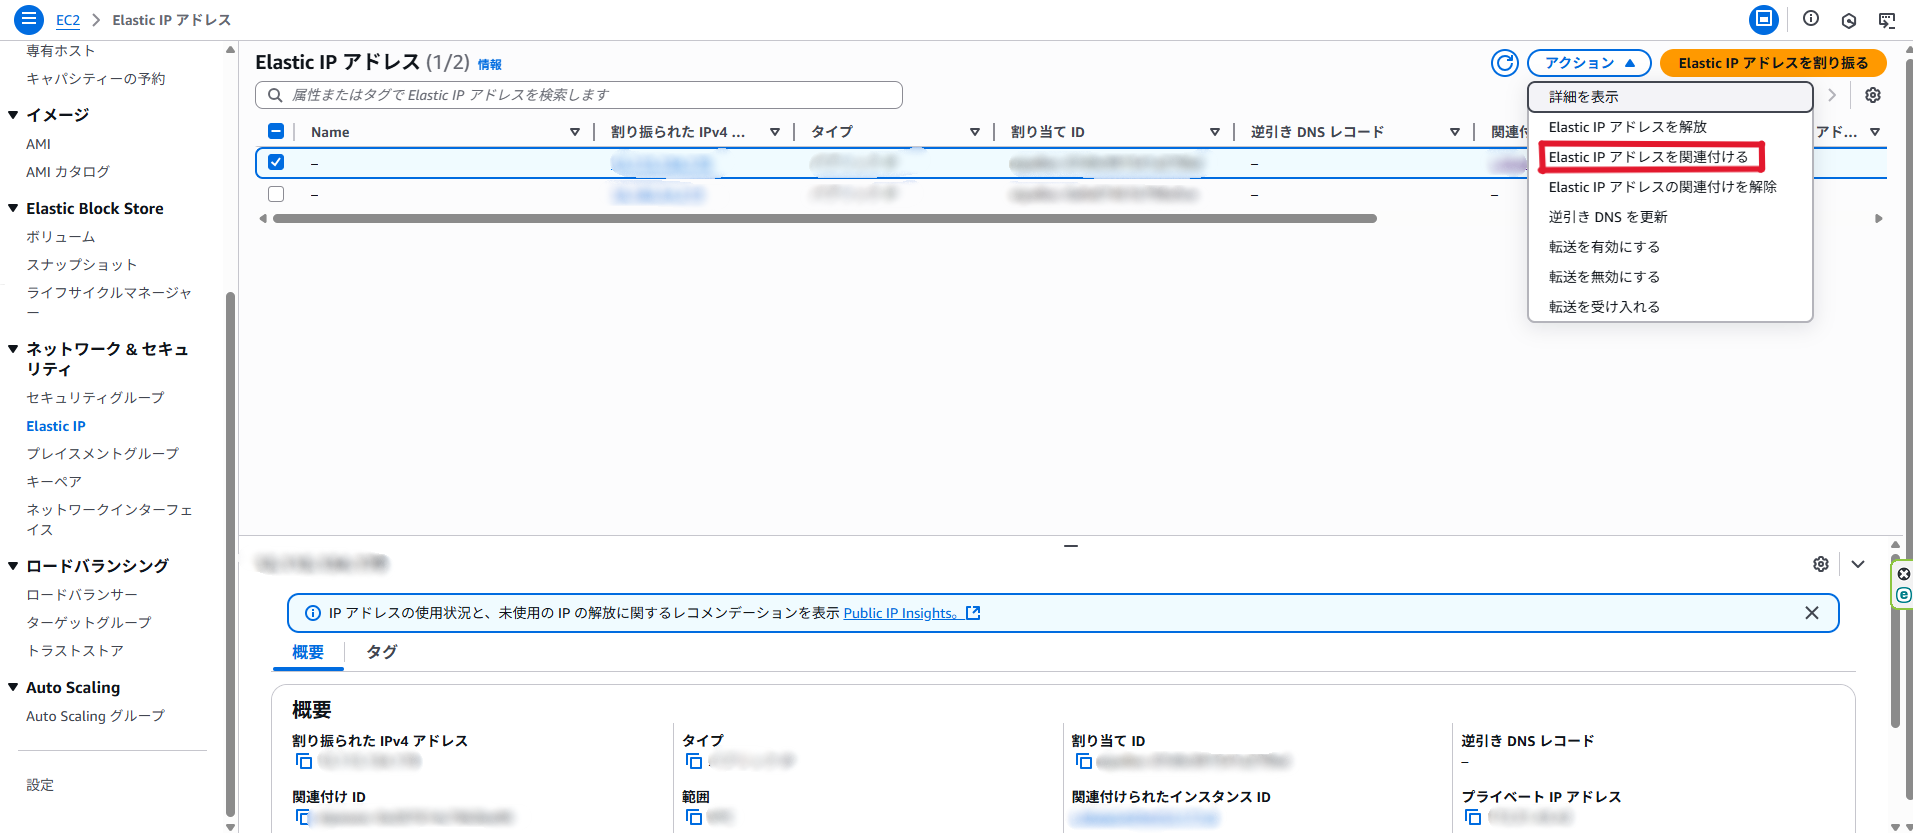Switch to the 概要 tab
Image resolution: width=1913 pixels, height=833 pixels.
(x=308, y=652)
